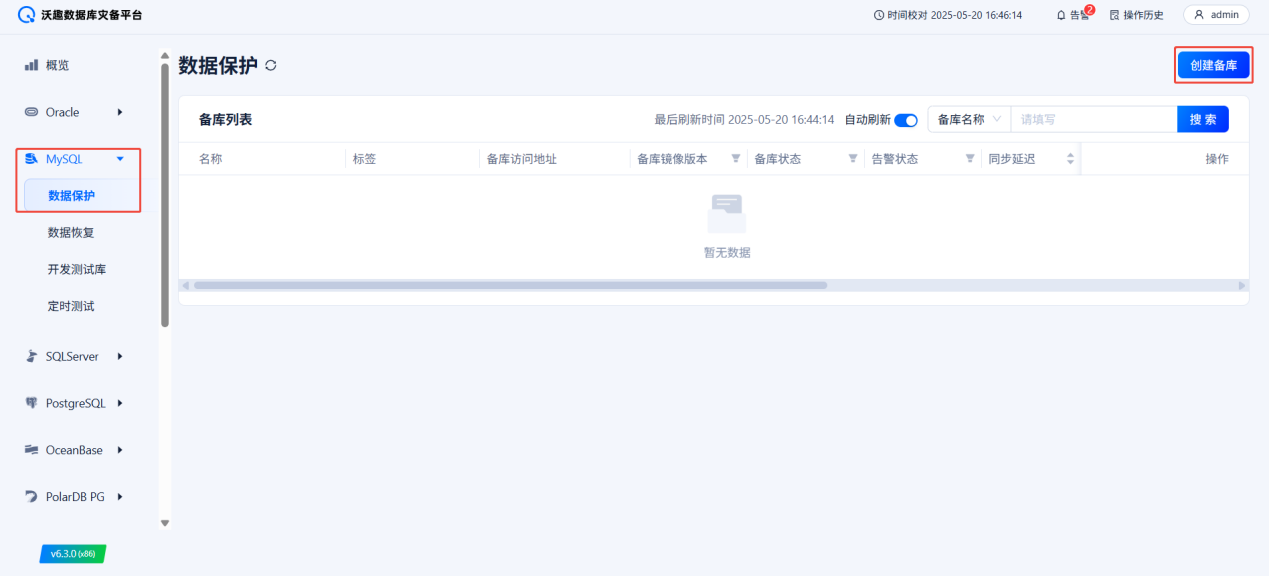Click the horizontal table scrollbar thumb
1269x576 pixels.
coord(510,285)
